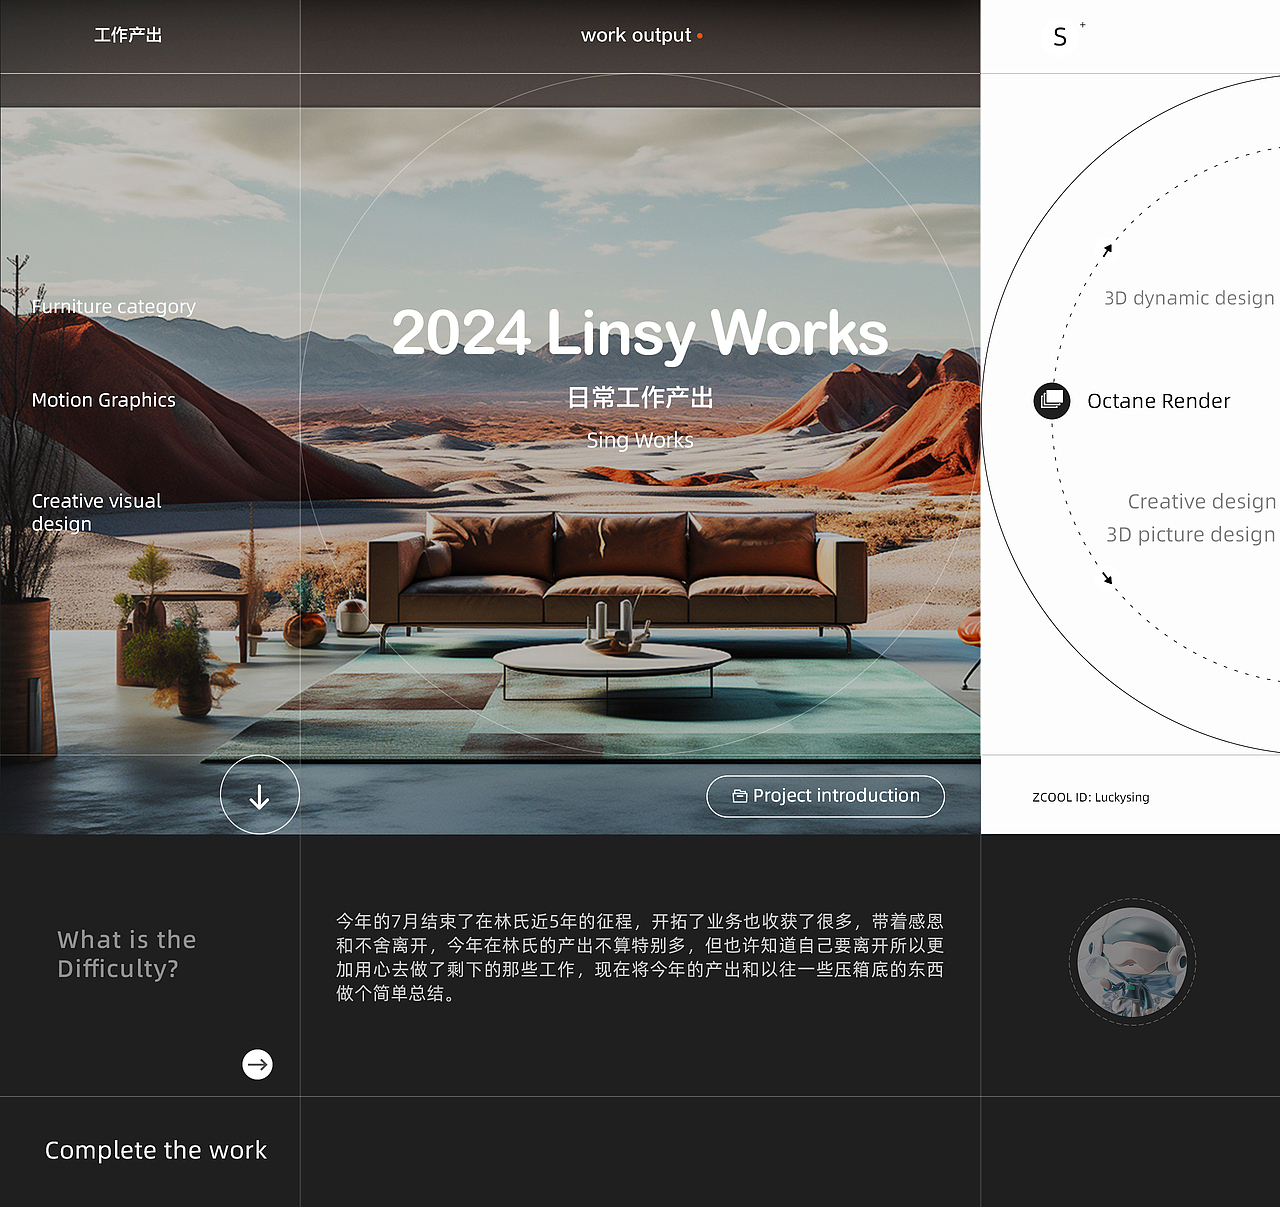Open Creative visual design menu item
The image size is (1280, 1207).
[x=96, y=512]
